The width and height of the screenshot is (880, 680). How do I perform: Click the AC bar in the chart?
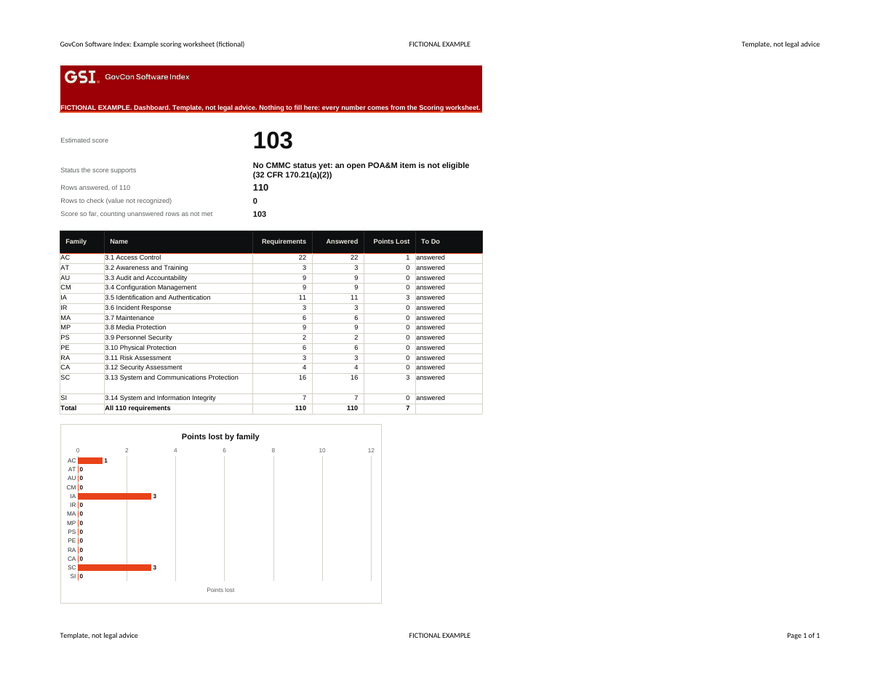click(x=90, y=461)
